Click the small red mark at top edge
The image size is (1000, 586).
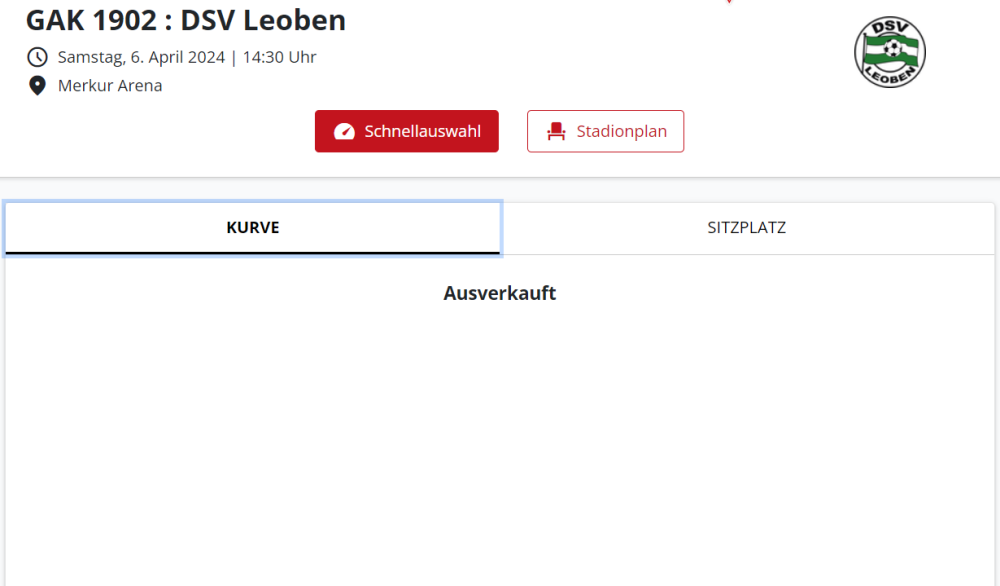pyautogui.click(x=729, y=2)
